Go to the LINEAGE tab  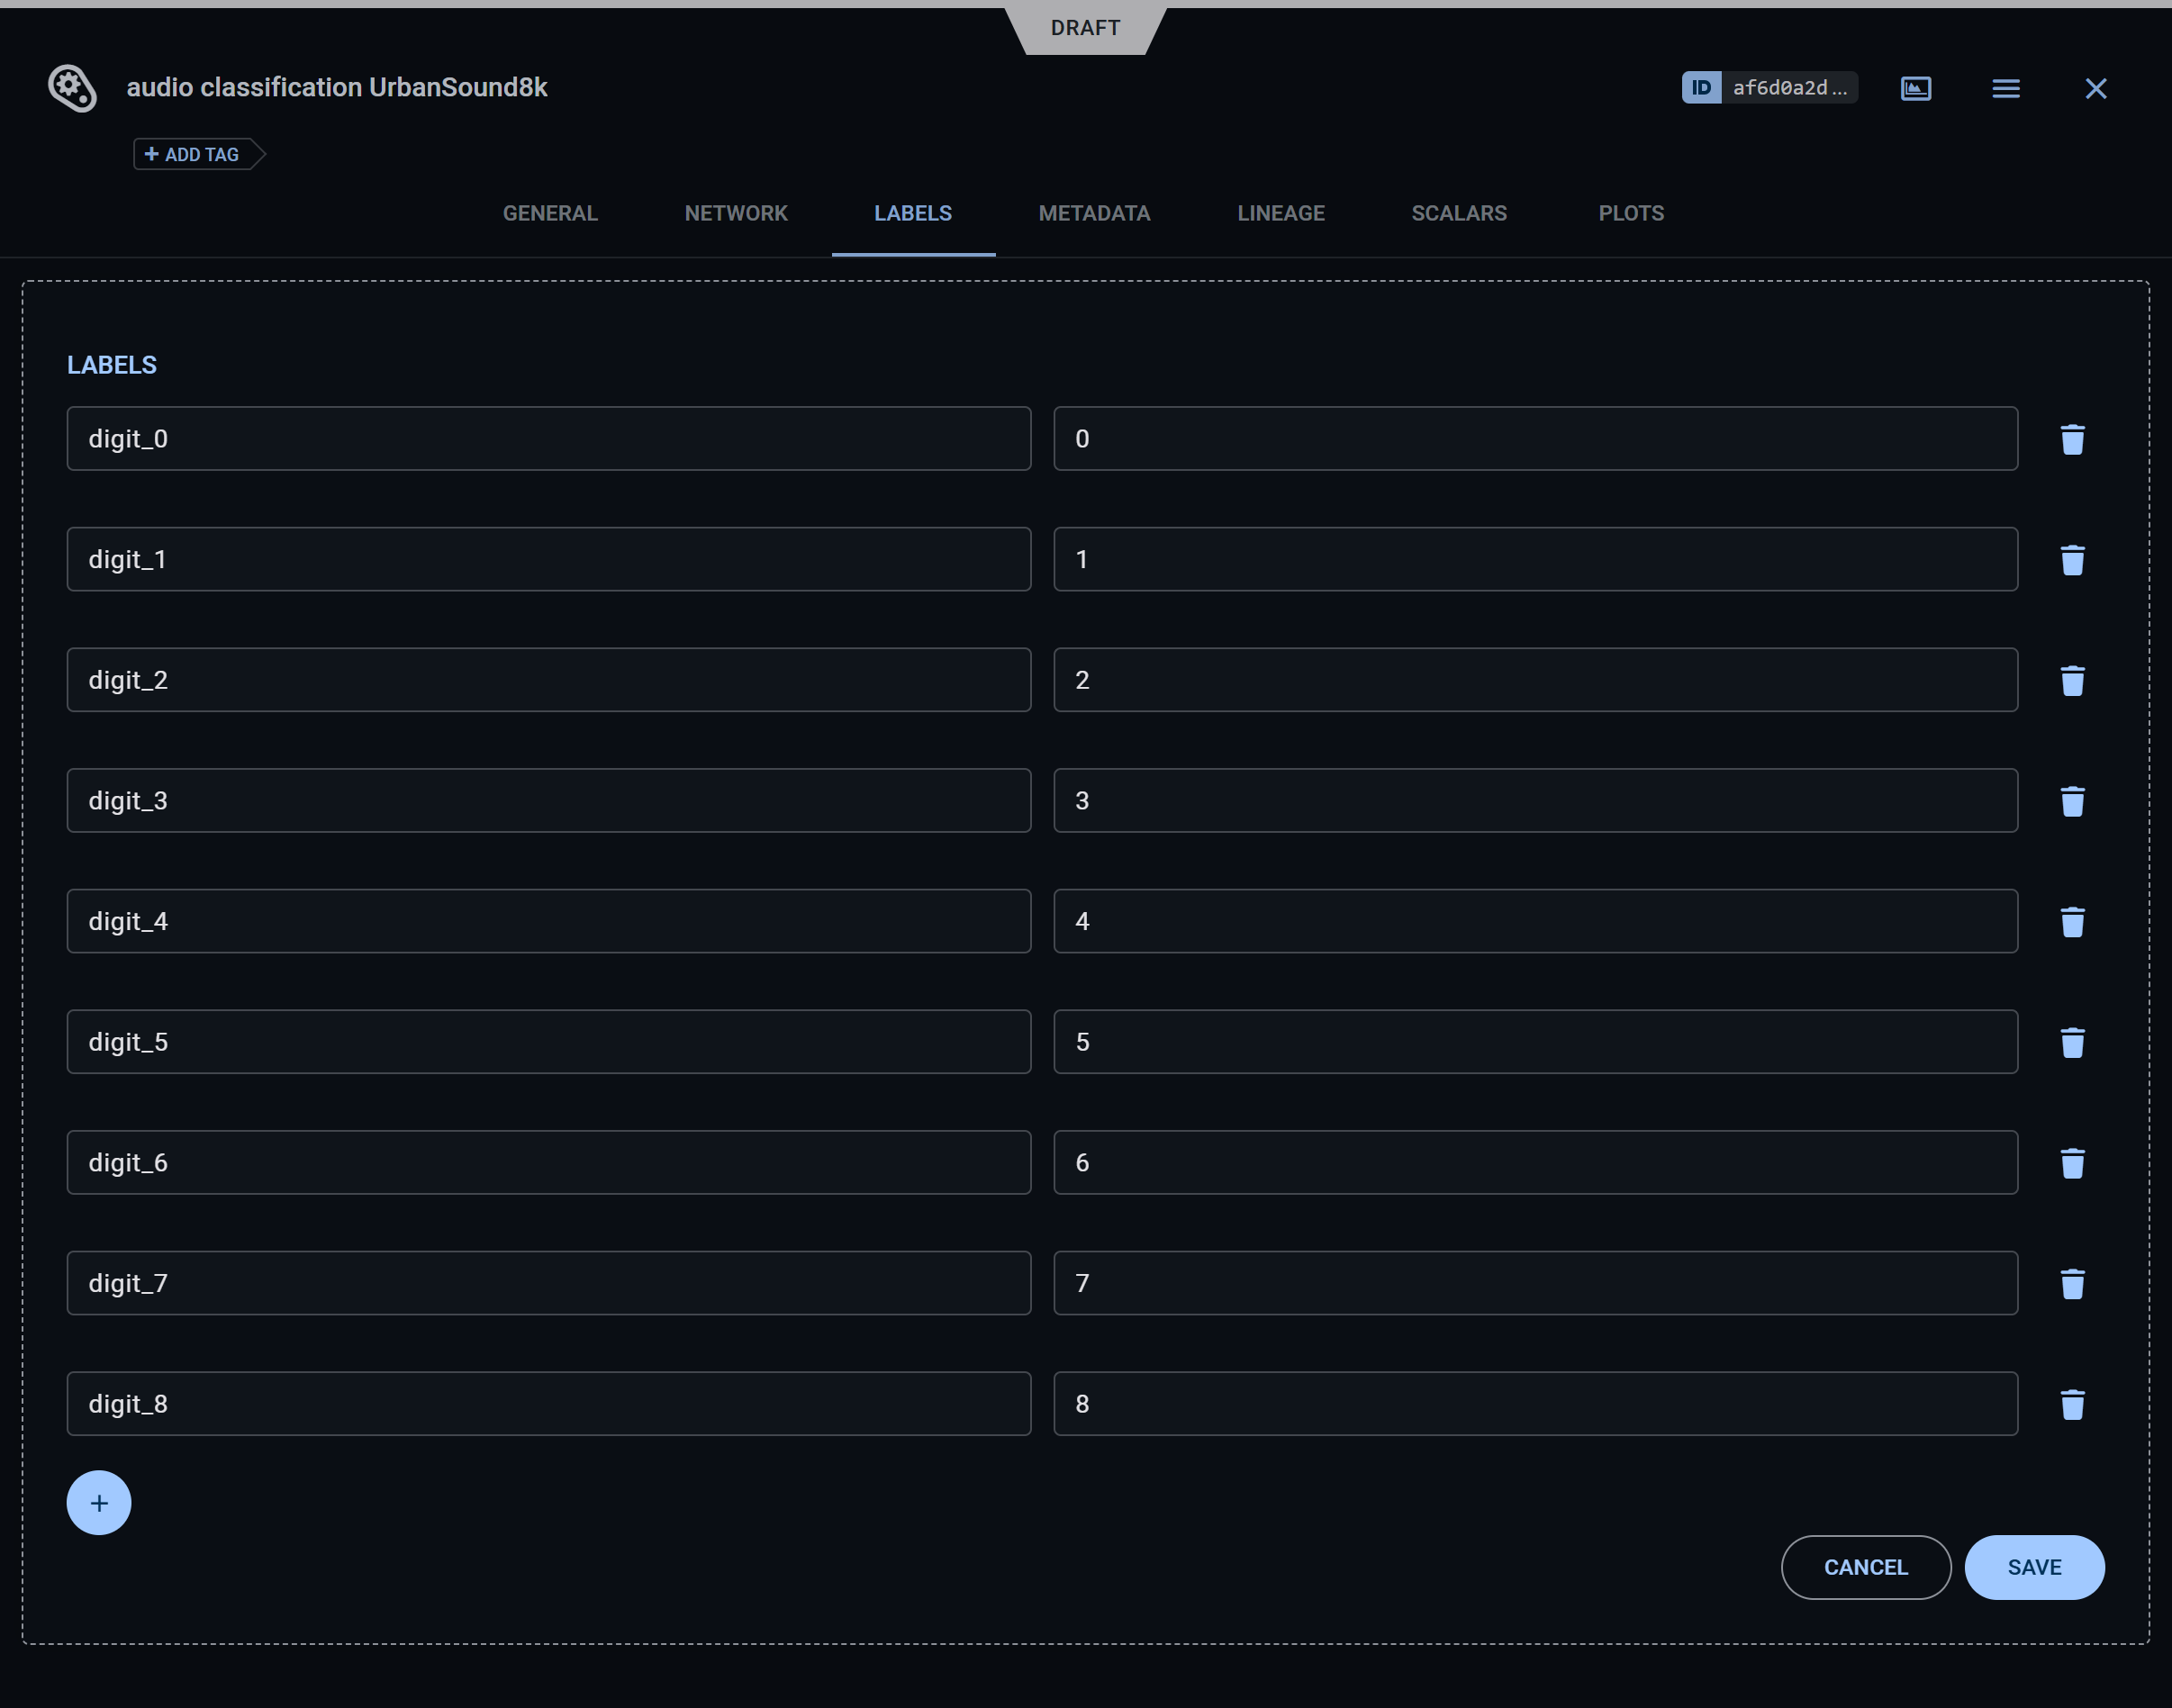tap(1280, 213)
